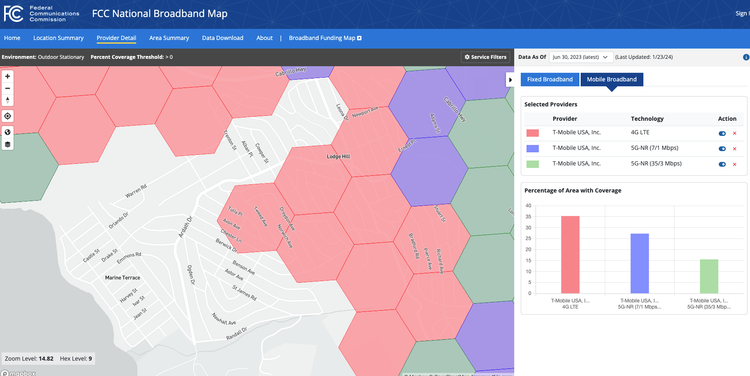Click 'Hex Level: 9' readout

[x=76, y=358]
